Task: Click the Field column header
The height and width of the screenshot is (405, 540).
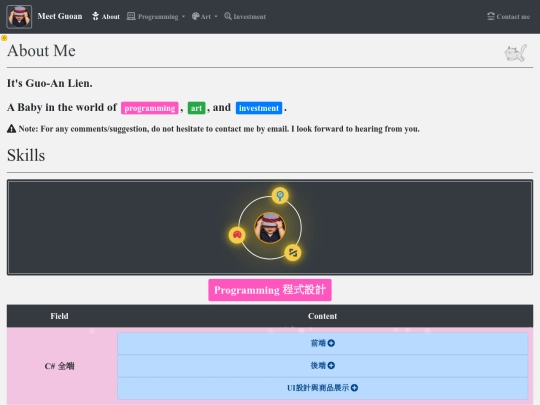Action: 59,316
